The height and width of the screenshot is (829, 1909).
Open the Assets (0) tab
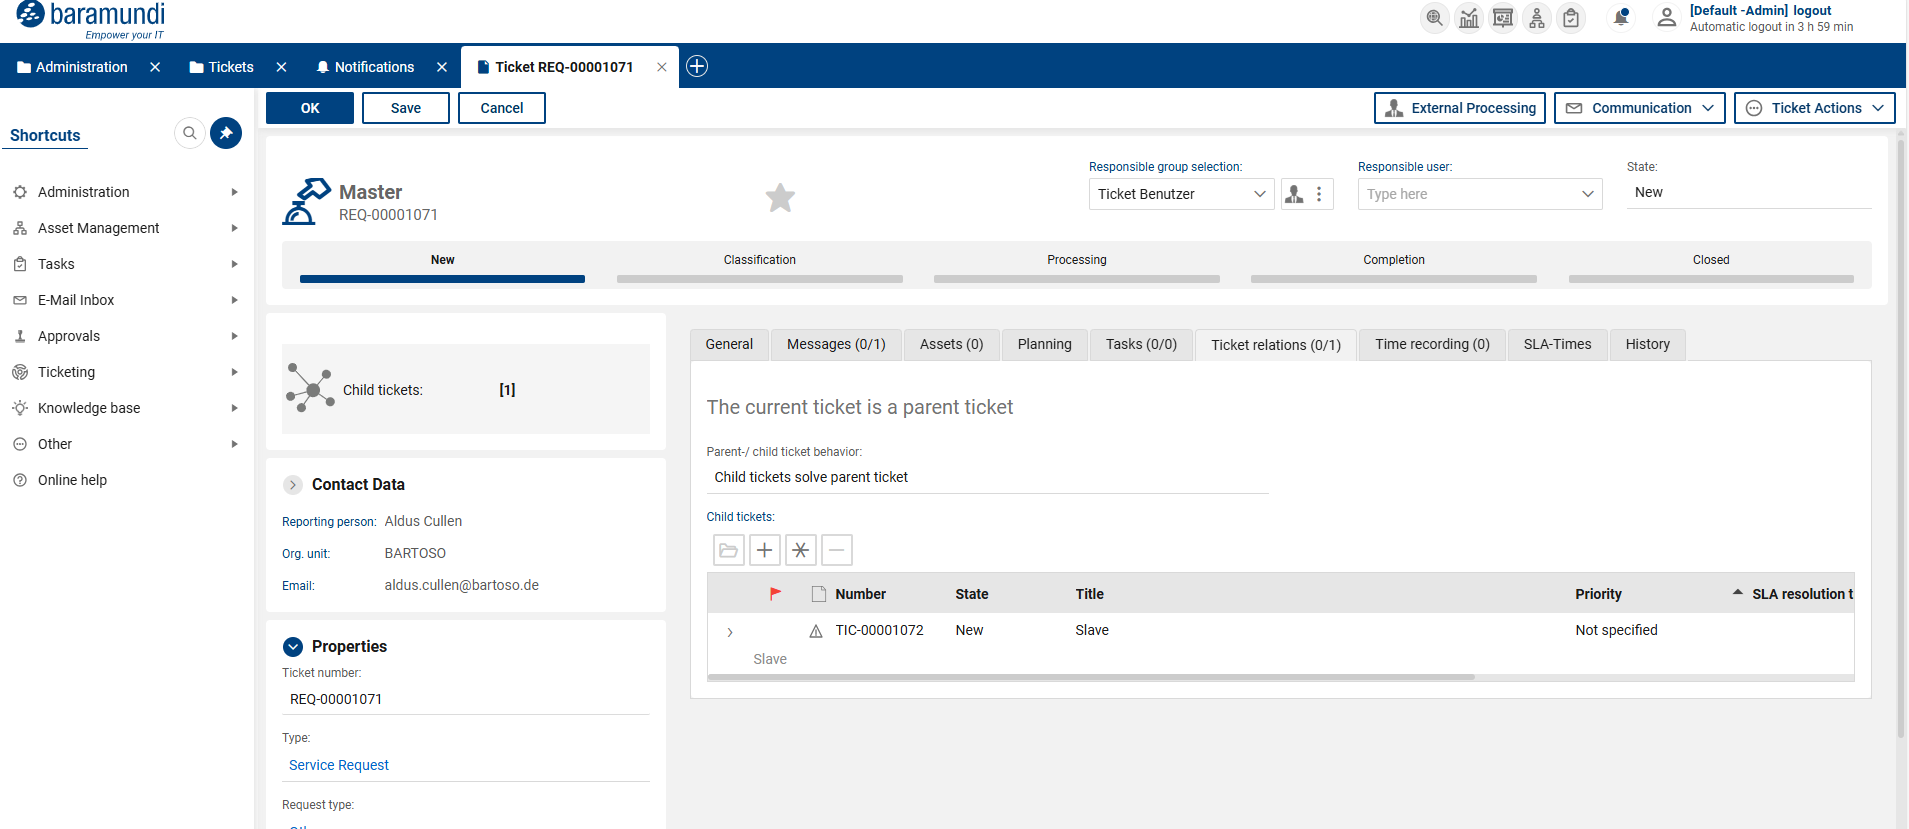point(952,344)
